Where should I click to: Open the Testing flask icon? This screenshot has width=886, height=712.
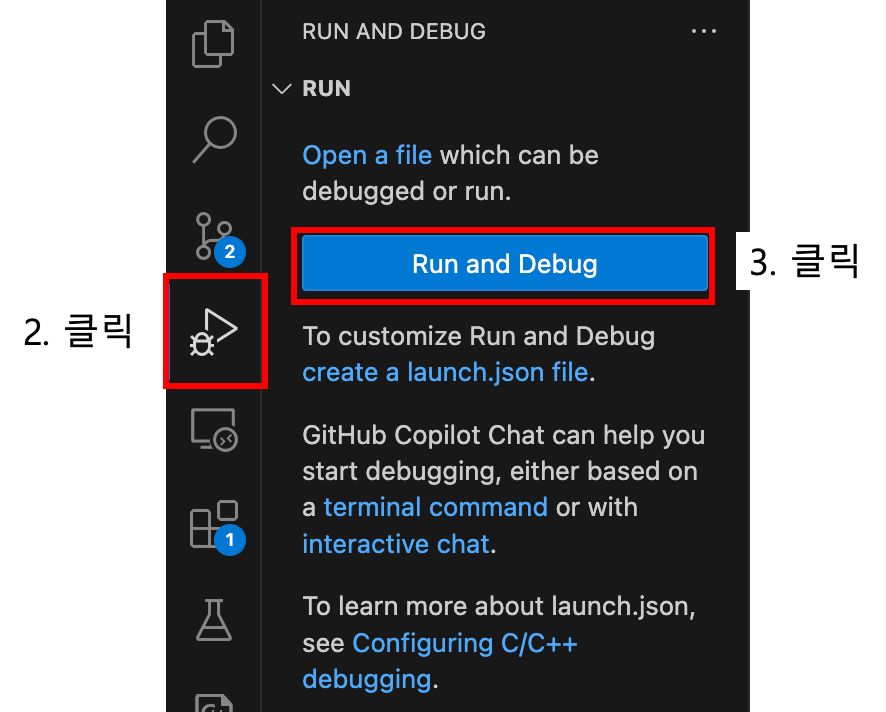pyautogui.click(x=214, y=620)
